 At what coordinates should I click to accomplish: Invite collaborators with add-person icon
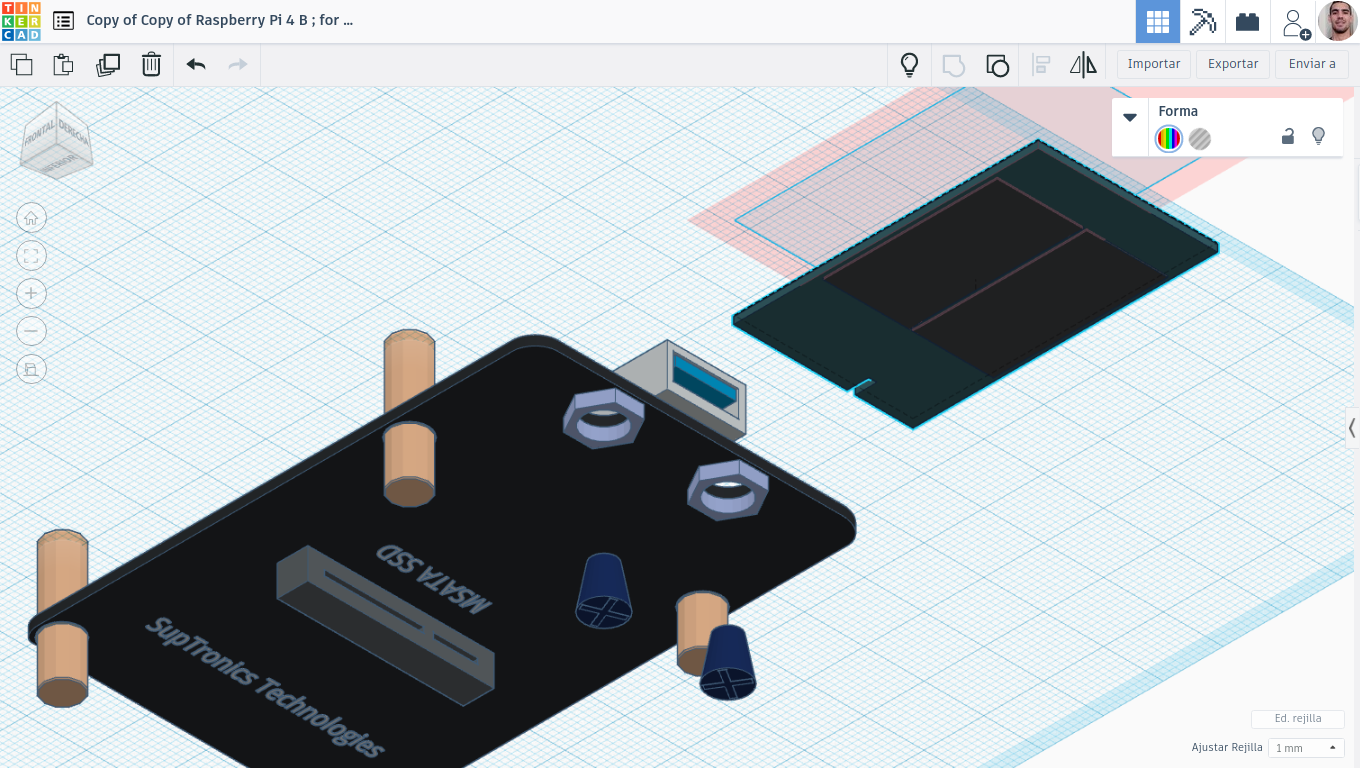[x=1294, y=23]
